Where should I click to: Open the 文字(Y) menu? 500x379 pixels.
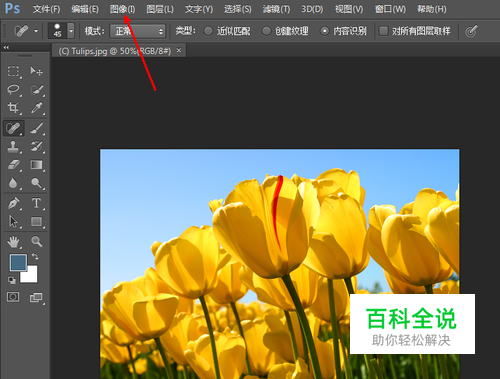199,9
